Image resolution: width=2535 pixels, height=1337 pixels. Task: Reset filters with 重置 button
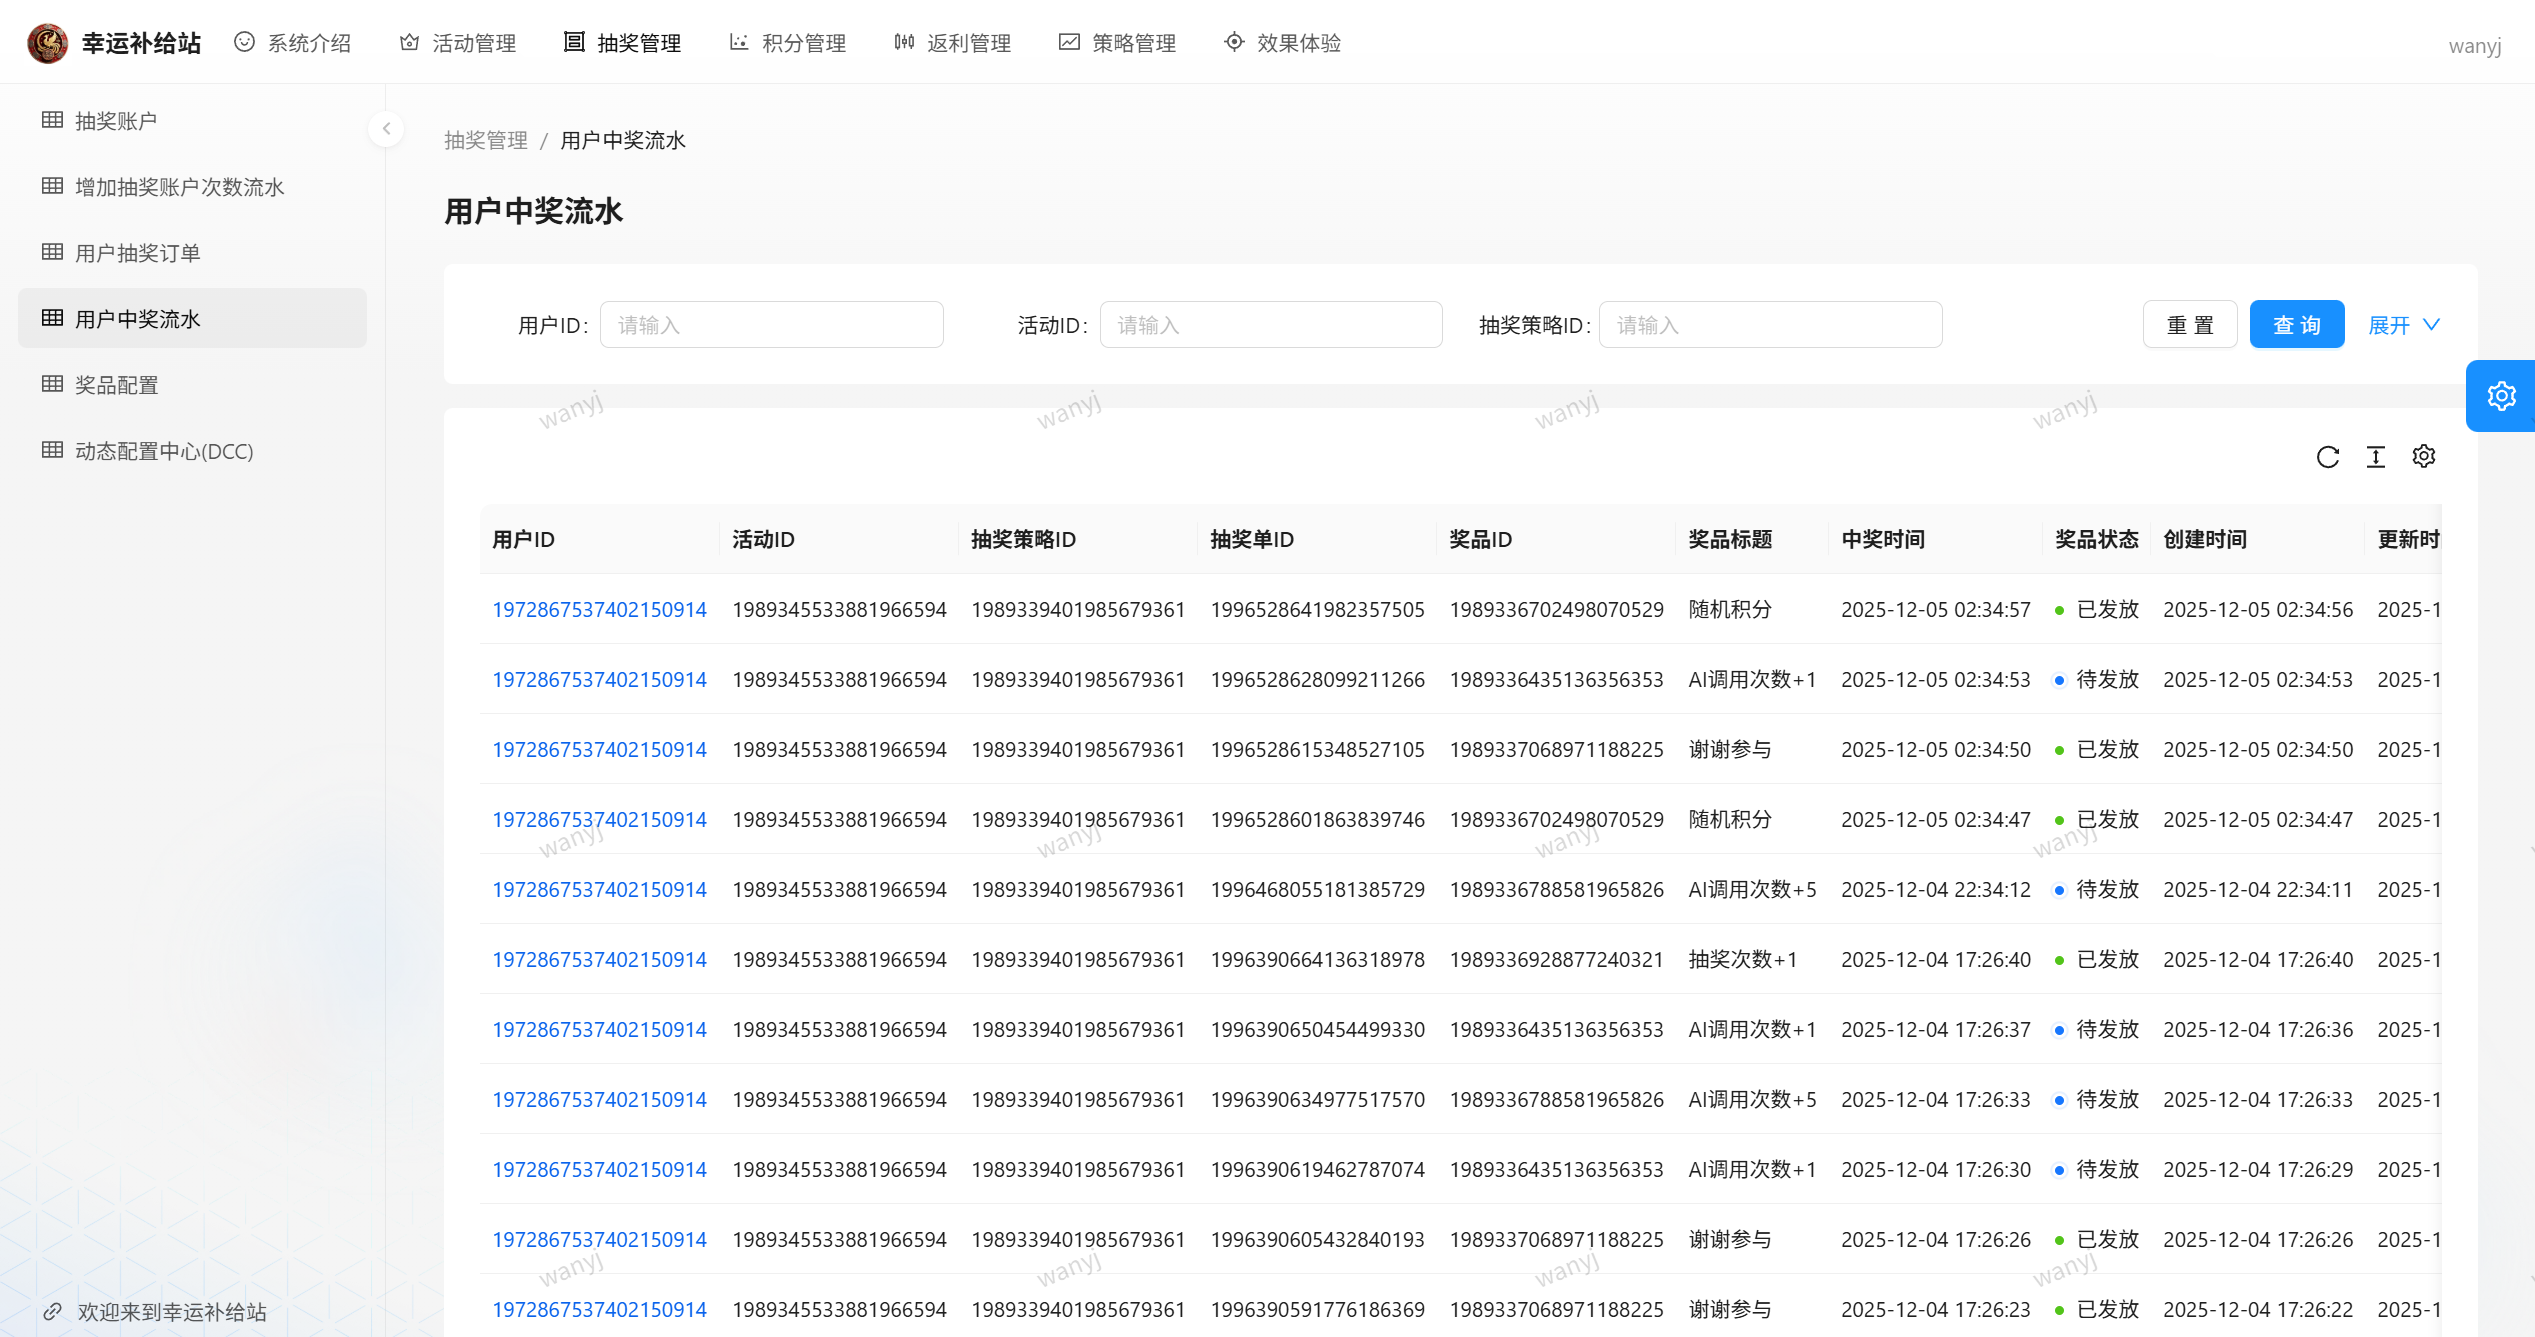(2189, 324)
